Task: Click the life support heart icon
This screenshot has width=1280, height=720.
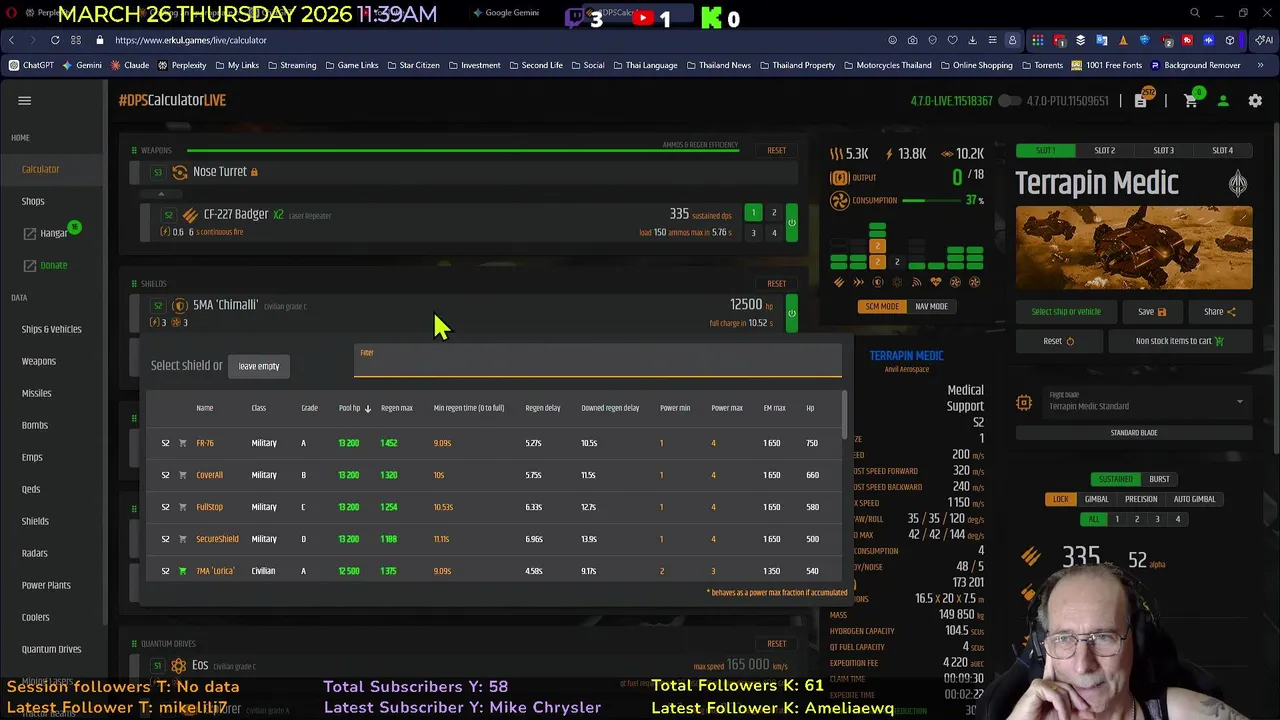Action: point(935,282)
